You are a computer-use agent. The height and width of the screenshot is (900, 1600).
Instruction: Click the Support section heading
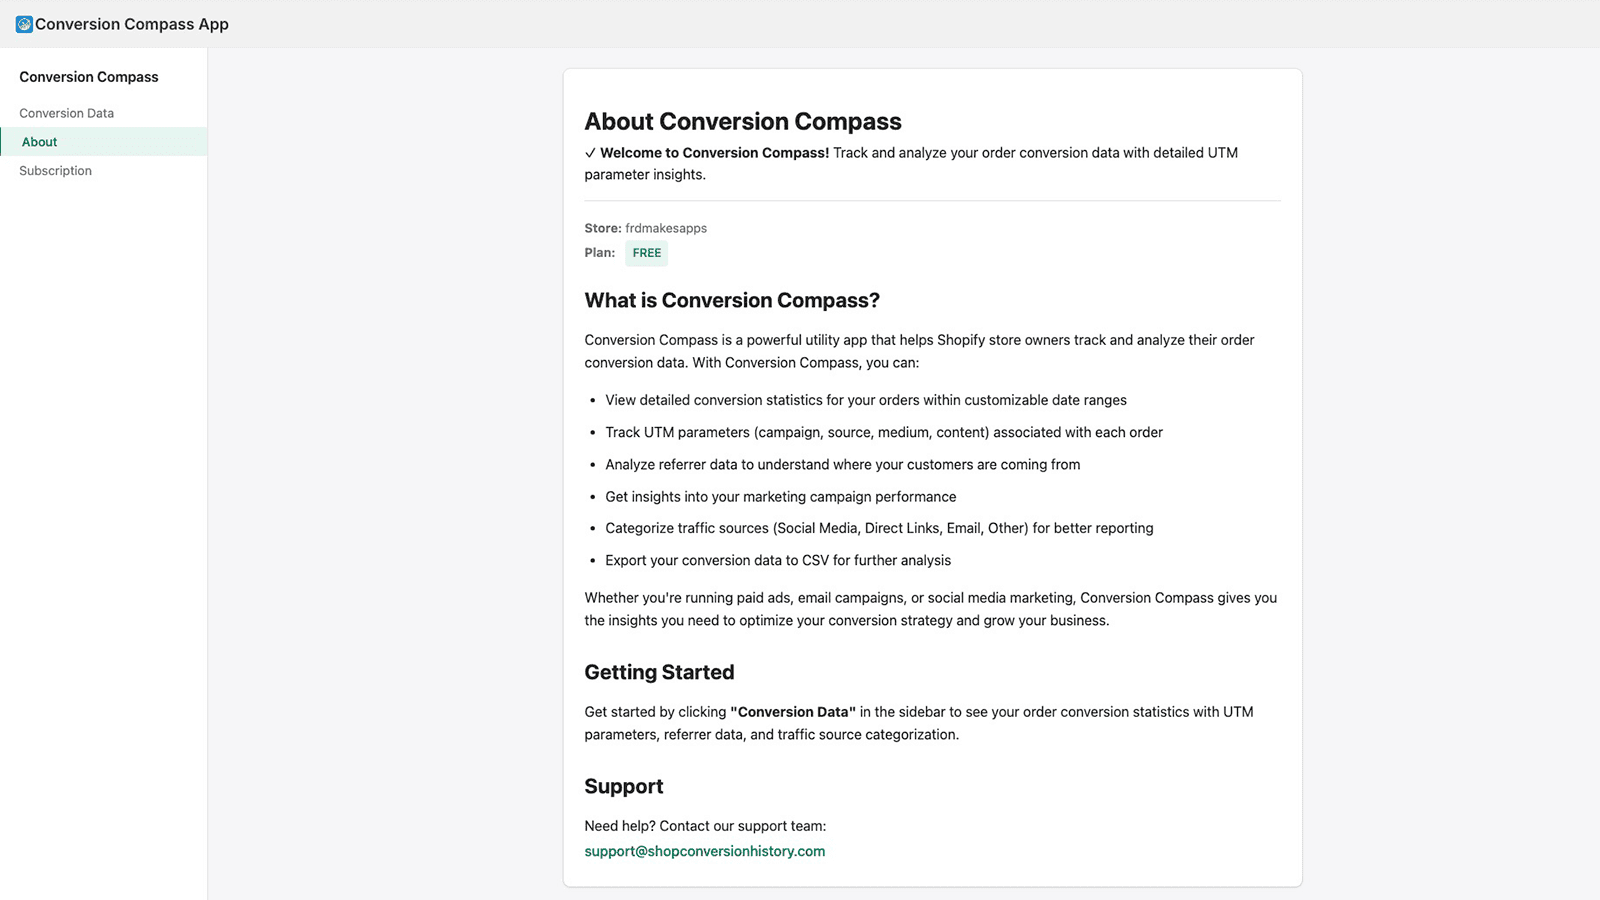[x=623, y=786]
